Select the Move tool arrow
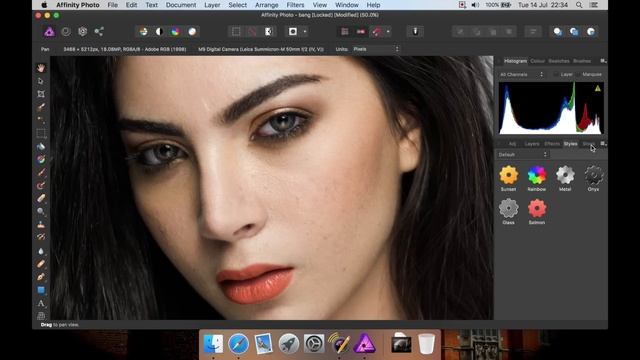 41,81
